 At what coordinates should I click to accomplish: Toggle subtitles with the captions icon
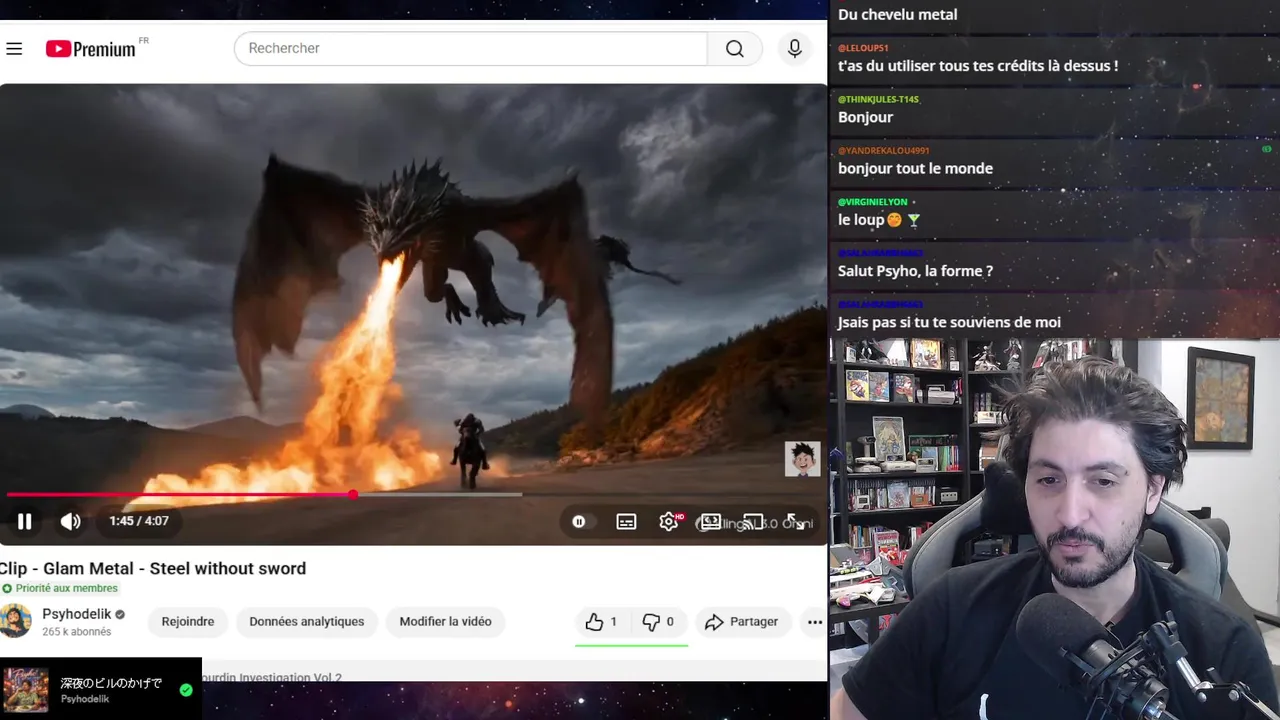tap(626, 522)
